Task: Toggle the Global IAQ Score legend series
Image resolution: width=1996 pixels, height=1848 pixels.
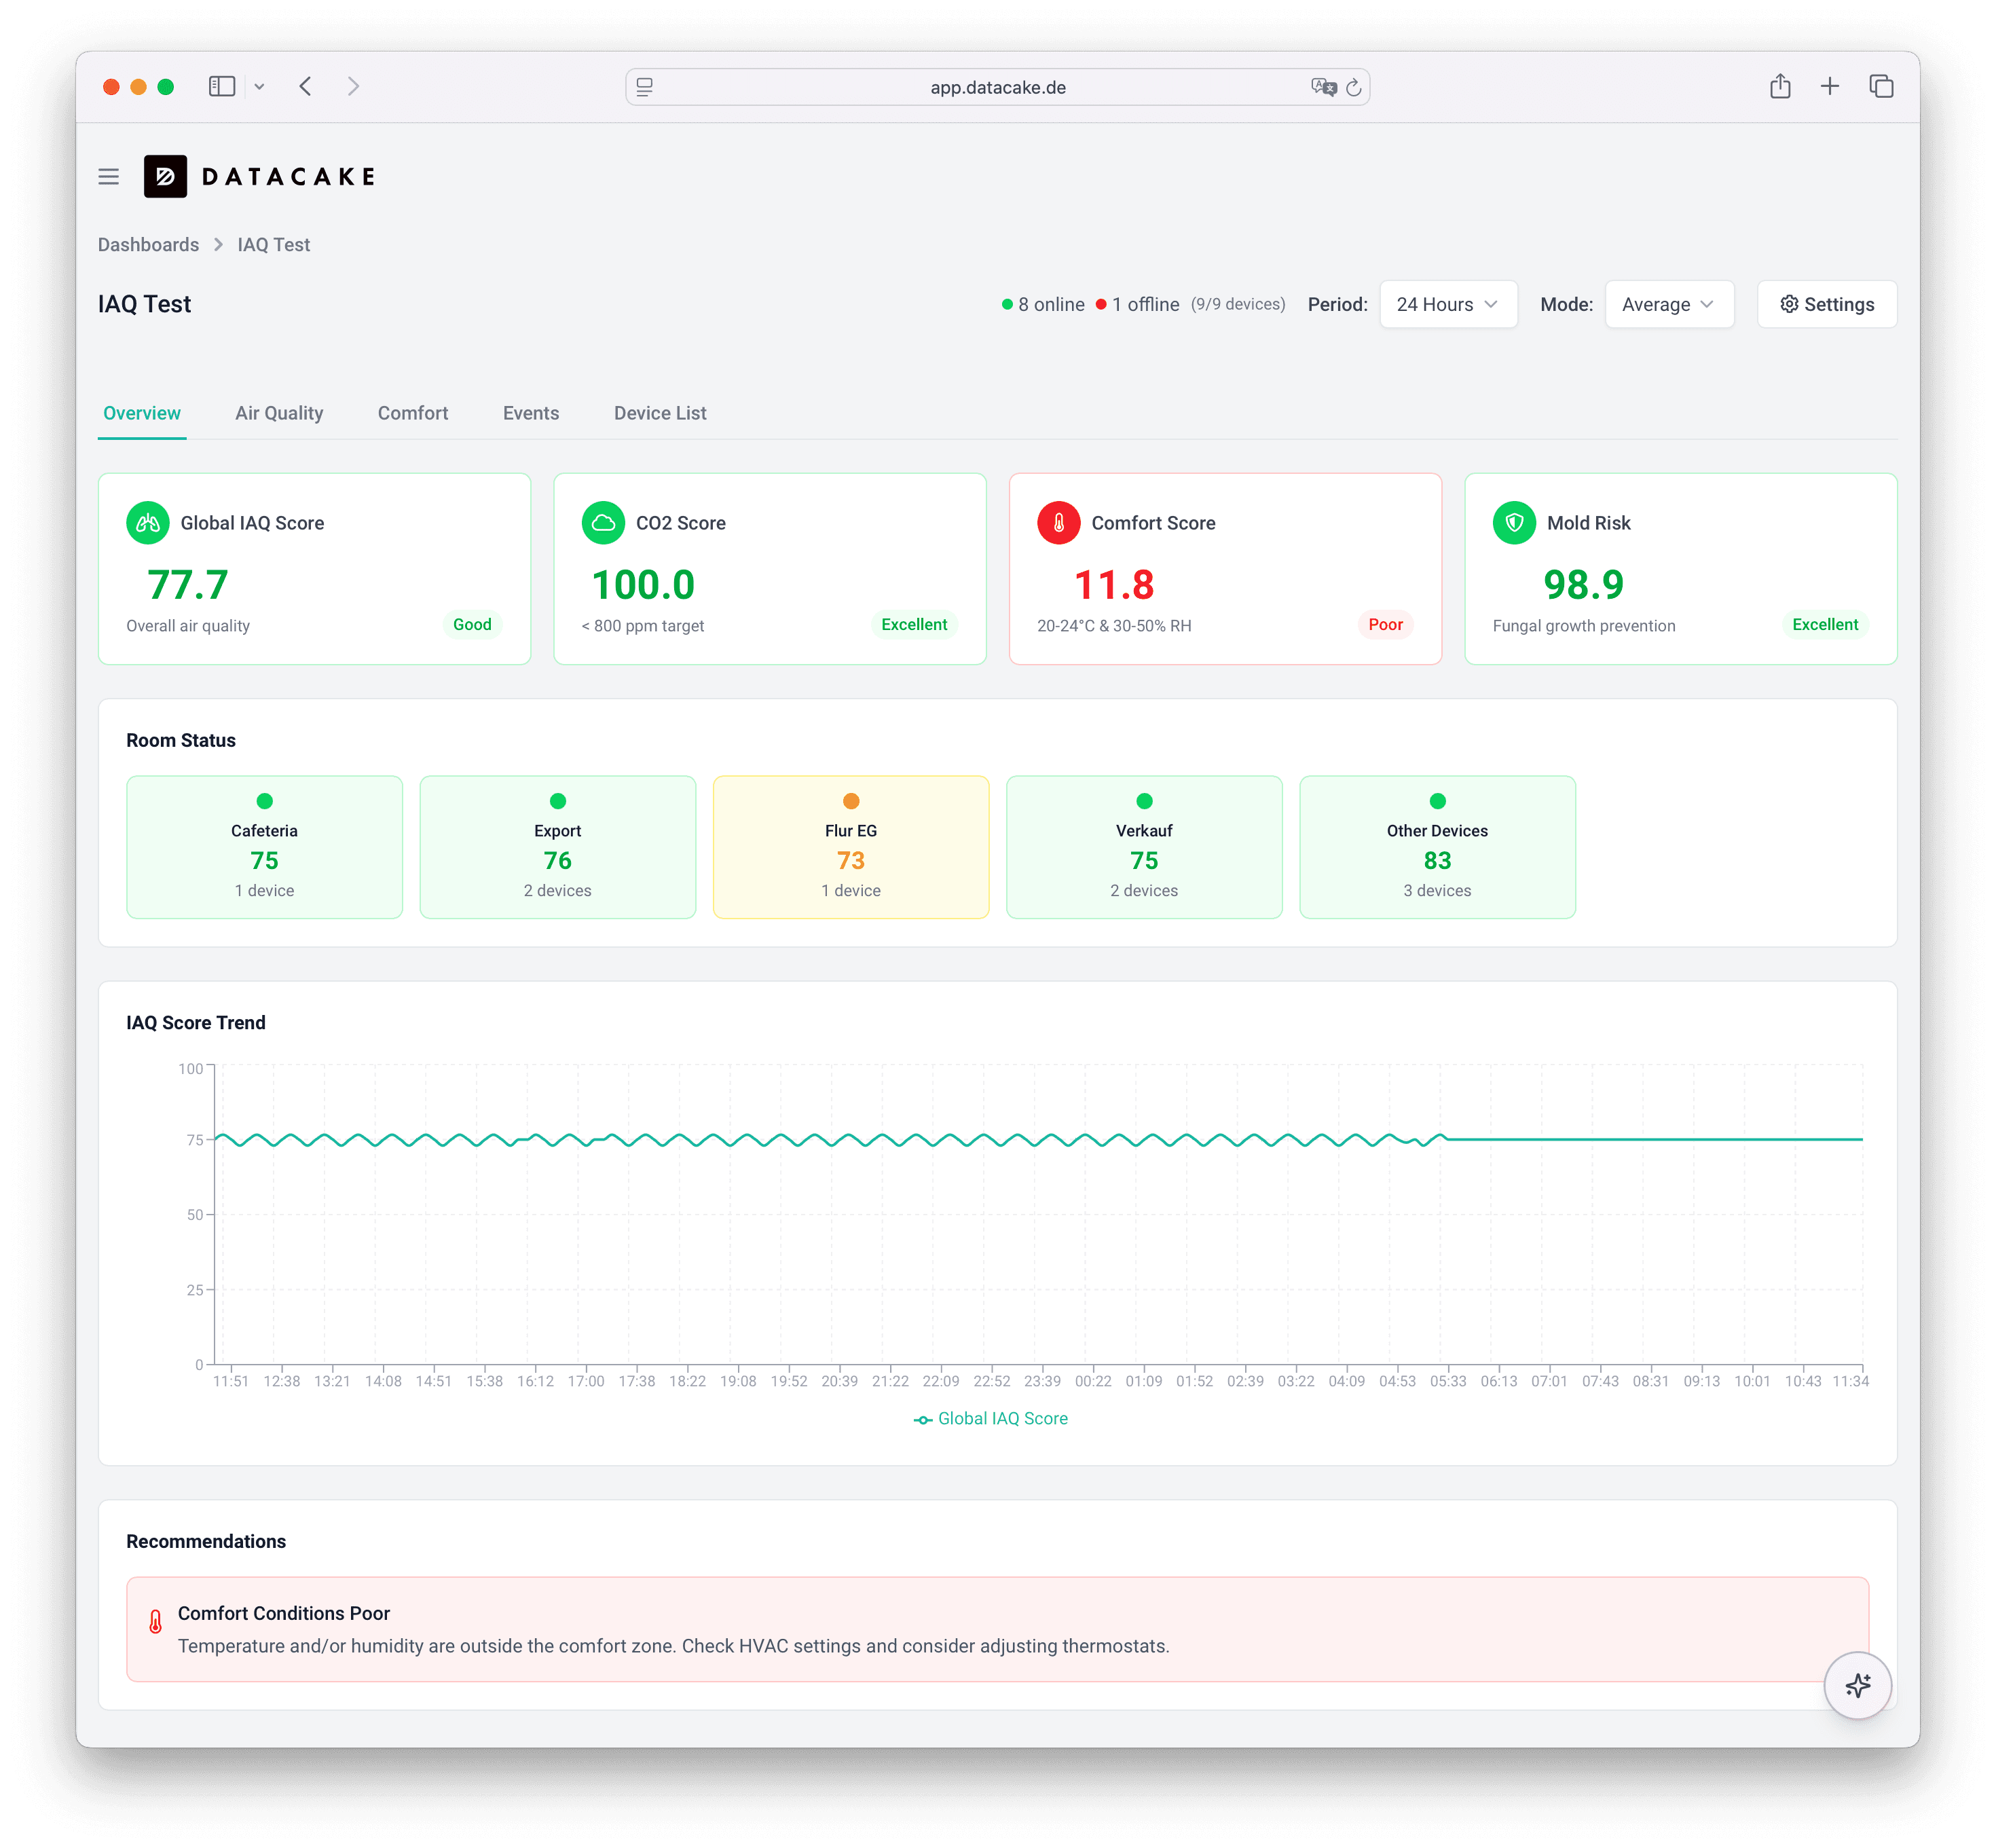Action: click(x=990, y=1418)
